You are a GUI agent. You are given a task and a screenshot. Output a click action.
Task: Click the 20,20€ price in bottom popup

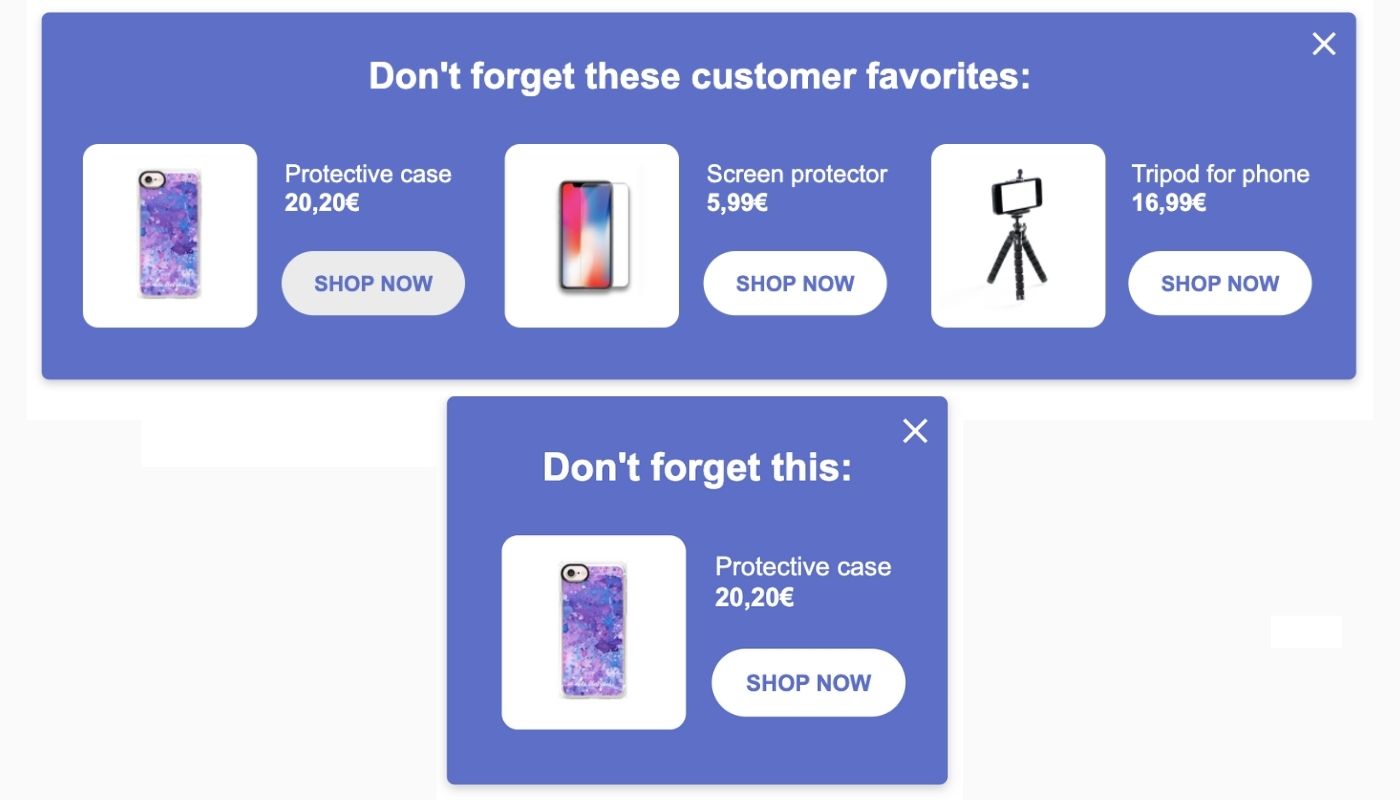753,596
